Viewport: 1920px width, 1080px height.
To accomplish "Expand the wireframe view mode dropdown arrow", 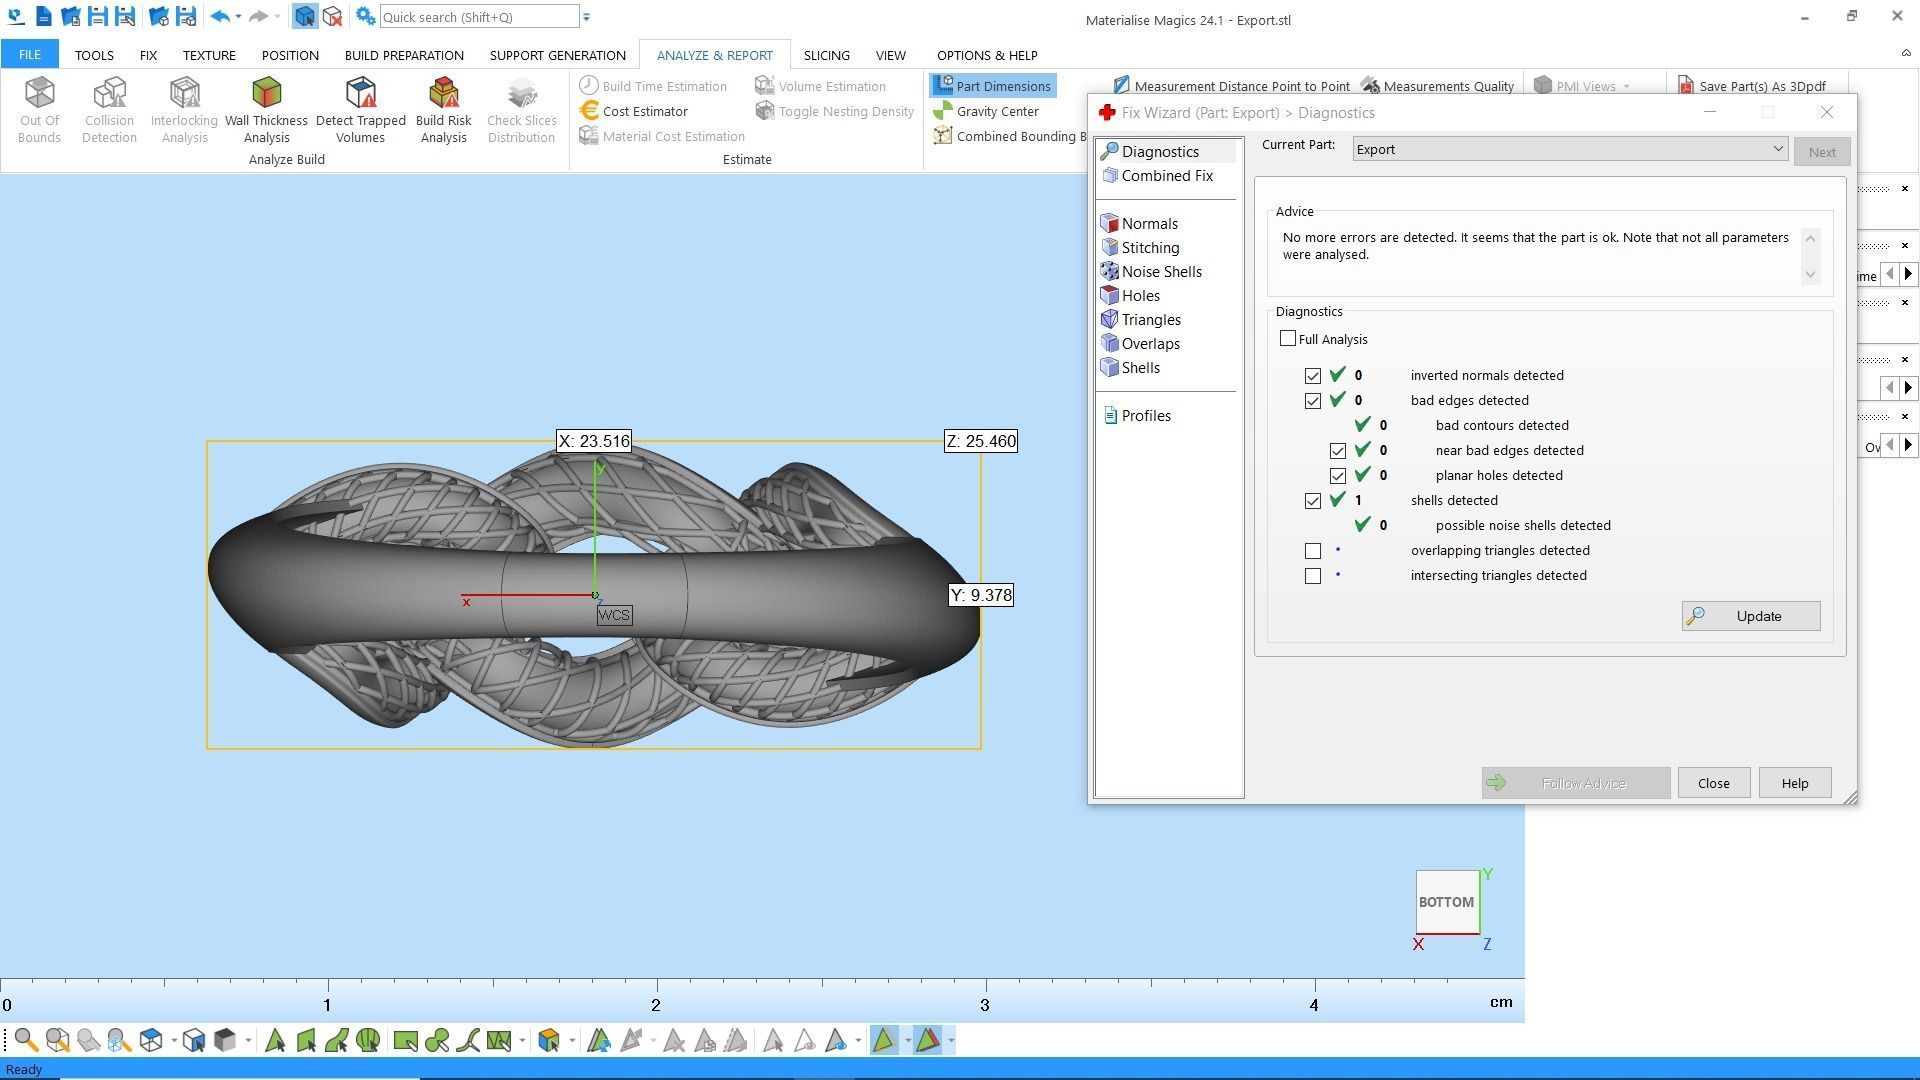I will pos(174,1041).
